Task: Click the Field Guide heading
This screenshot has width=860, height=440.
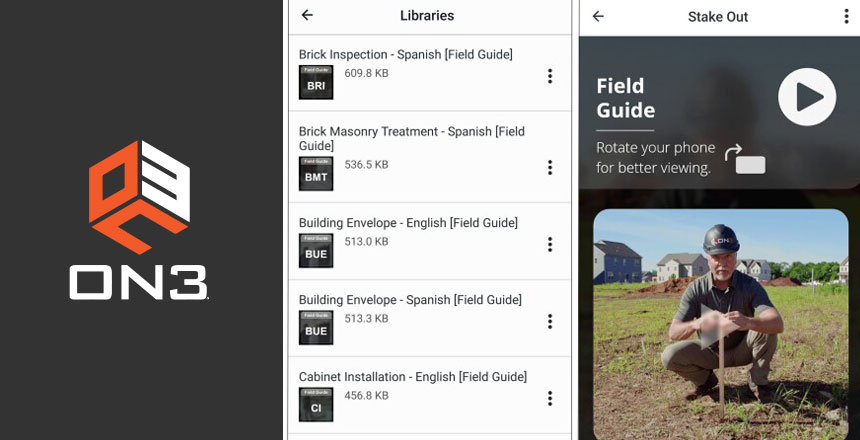Action: coord(625,98)
